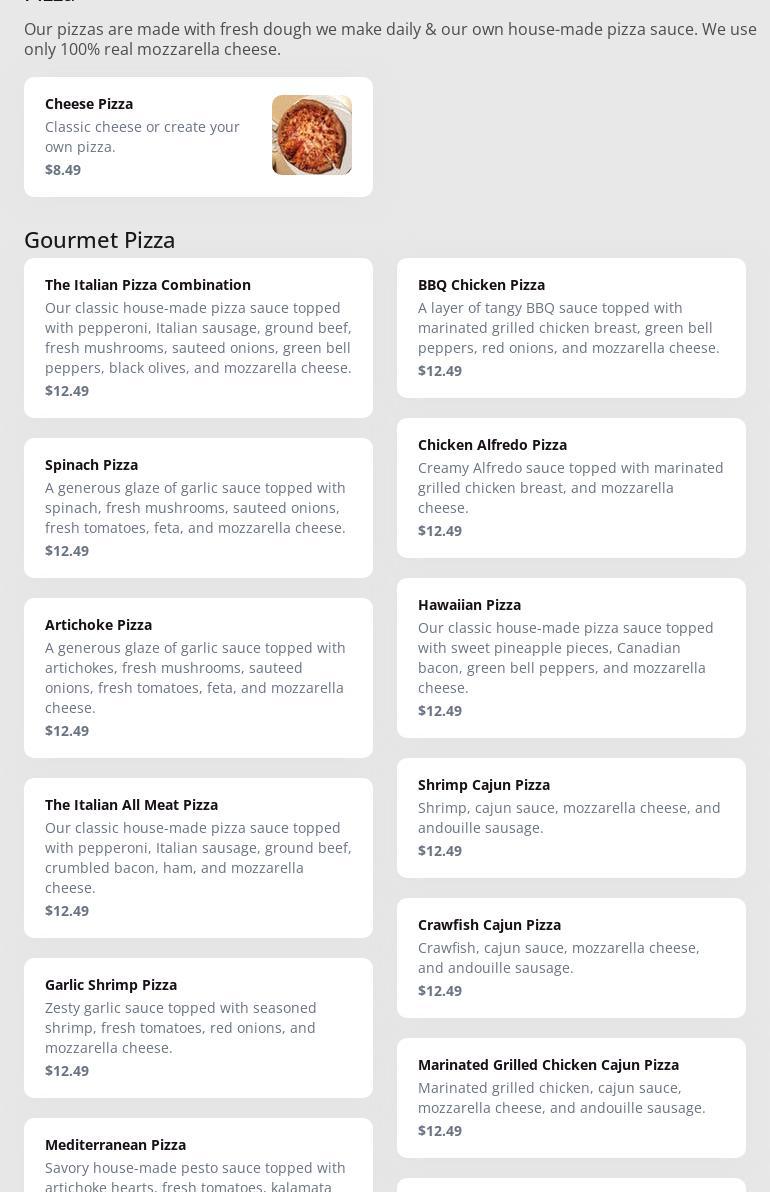Pick Marinated Grilled Chicken Cajun Pizza
This screenshot has height=1192, width=770.
[571, 1098]
